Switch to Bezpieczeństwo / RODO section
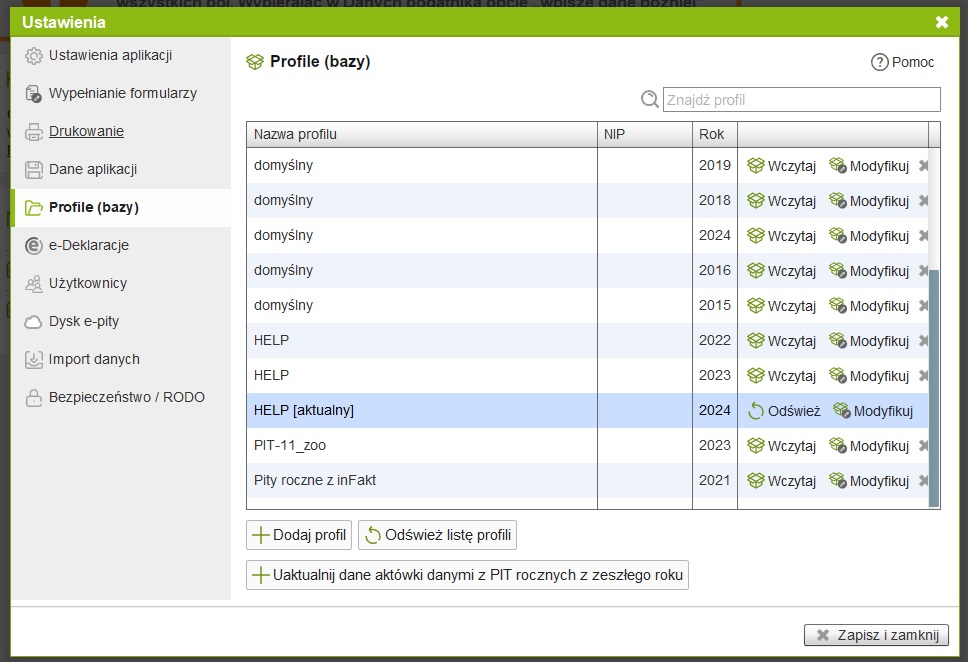968x662 pixels. coord(126,397)
